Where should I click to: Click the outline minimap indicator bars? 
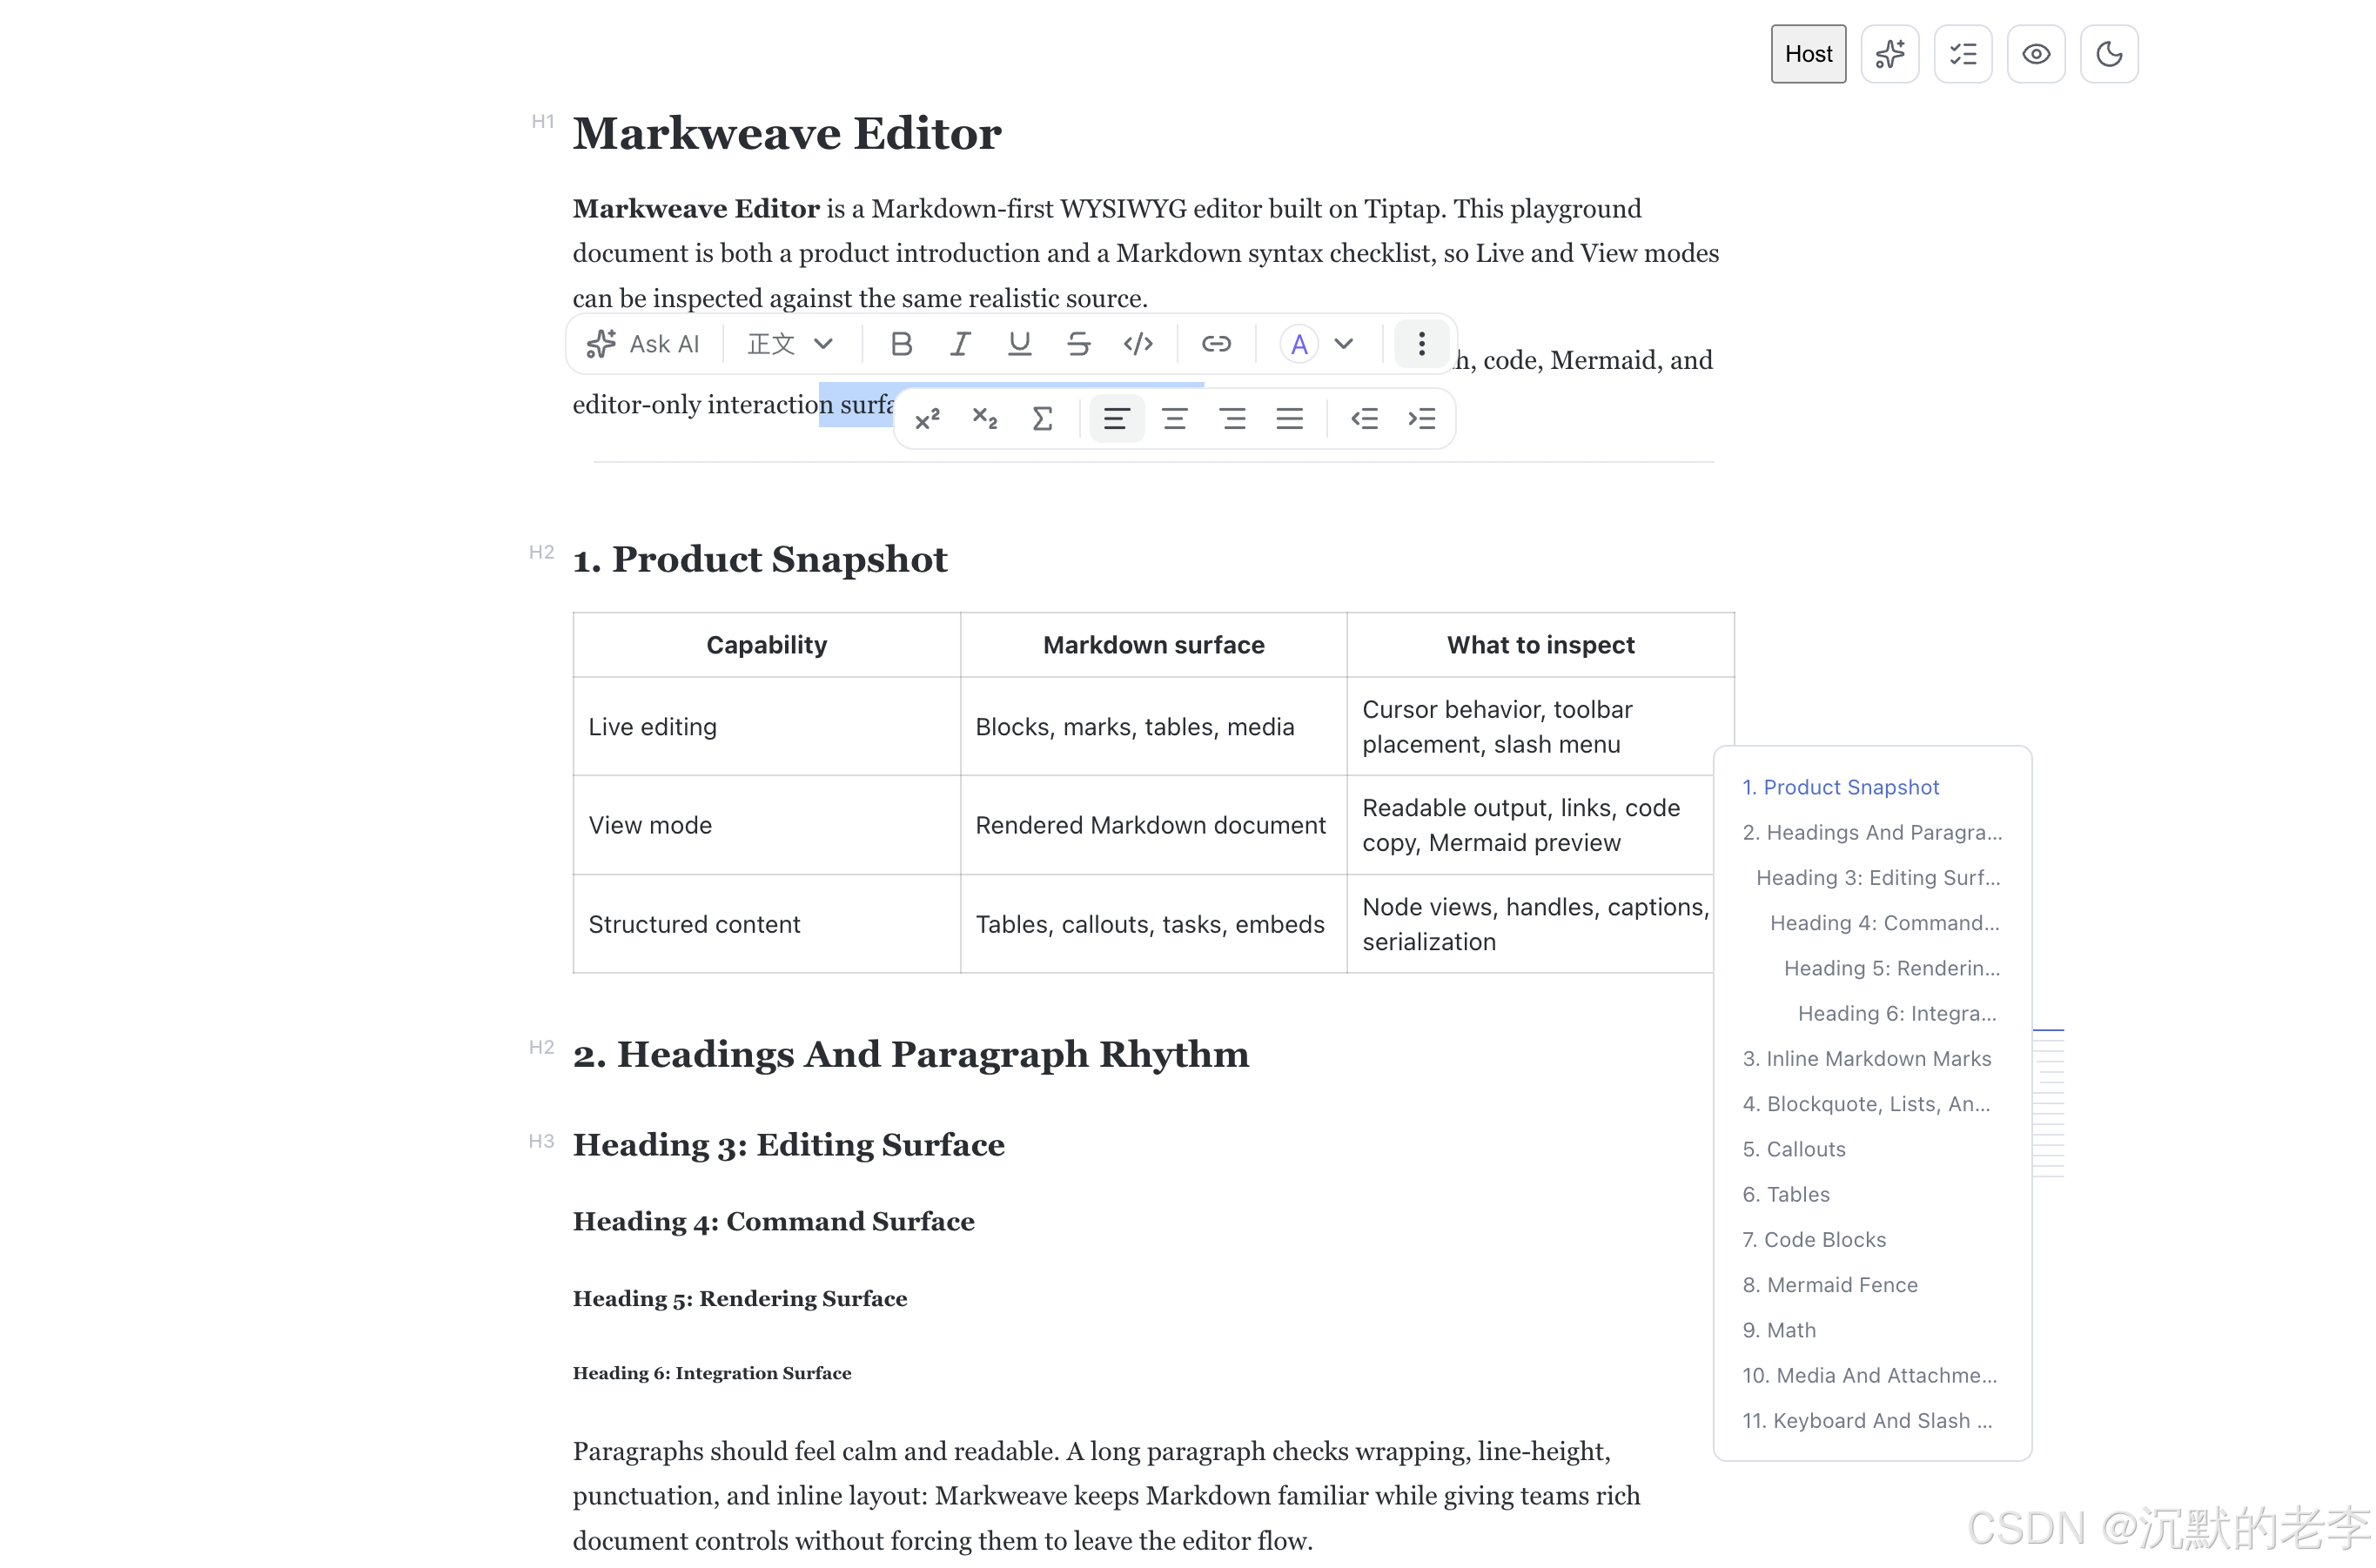click(2049, 1103)
